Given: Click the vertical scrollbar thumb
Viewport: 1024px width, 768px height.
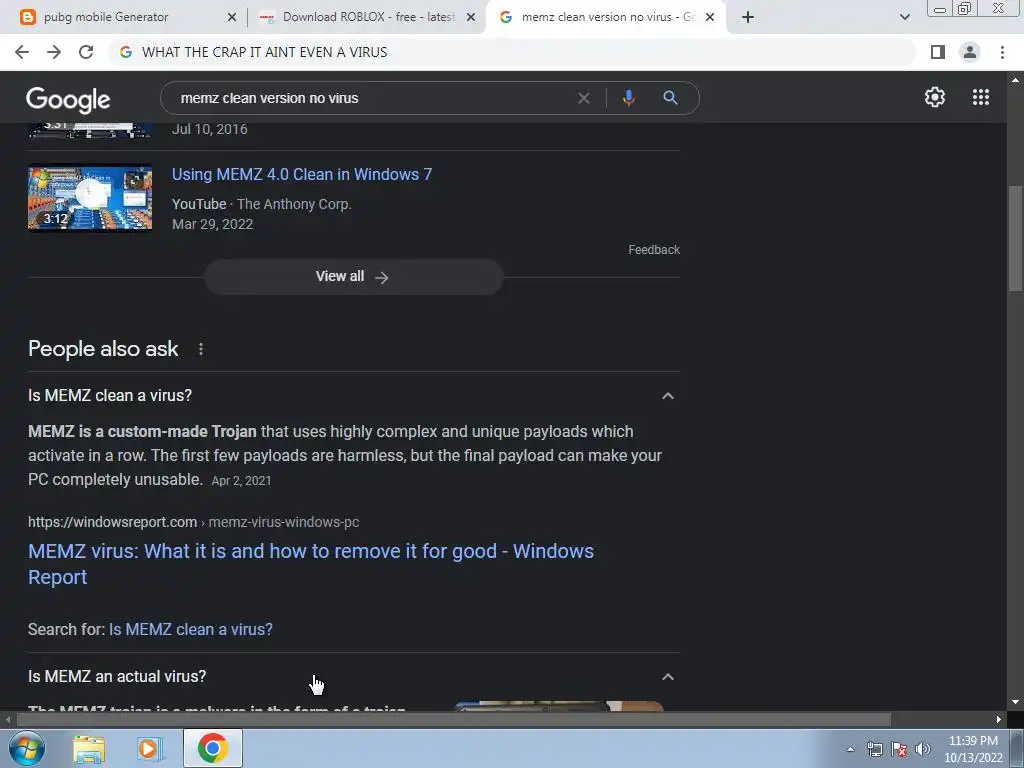Looking at the screenshot, I should pos(1015,238).
